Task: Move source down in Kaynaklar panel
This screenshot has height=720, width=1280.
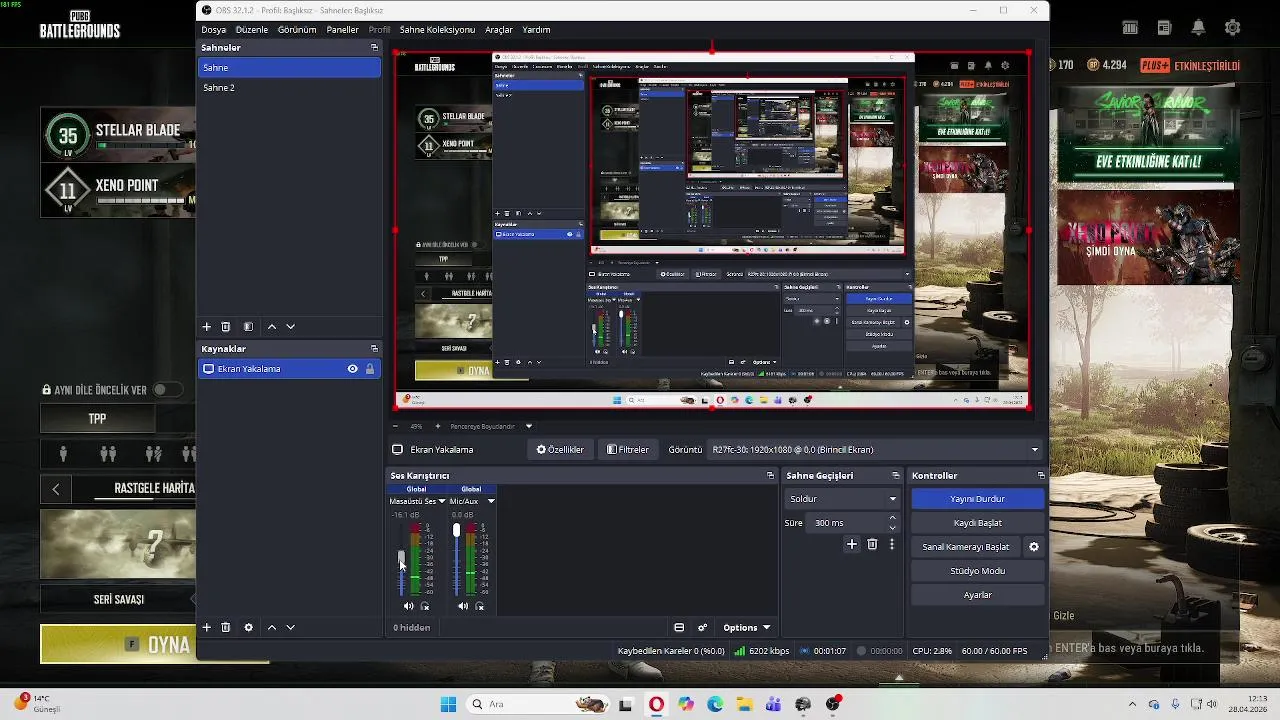Action: (290, 627)
